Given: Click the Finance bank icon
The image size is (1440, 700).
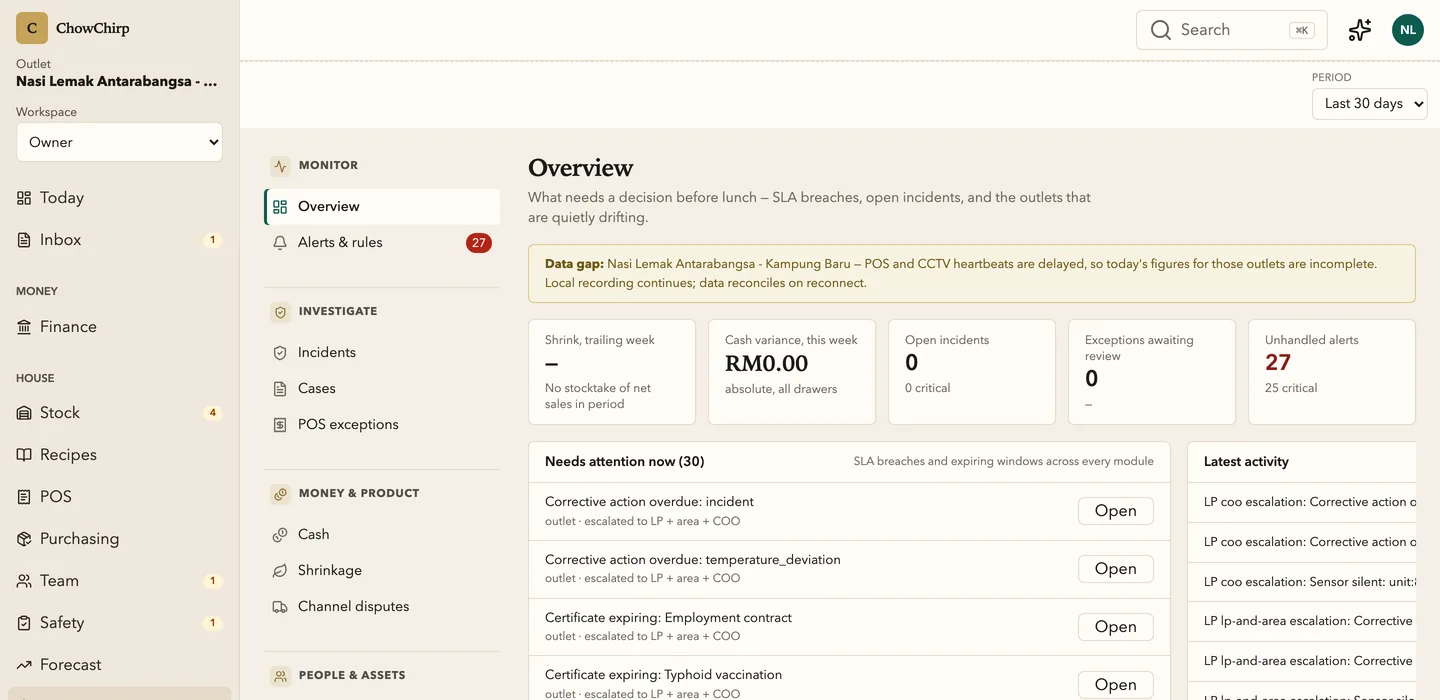Looking at the screenshot, I should pos(24,327).
